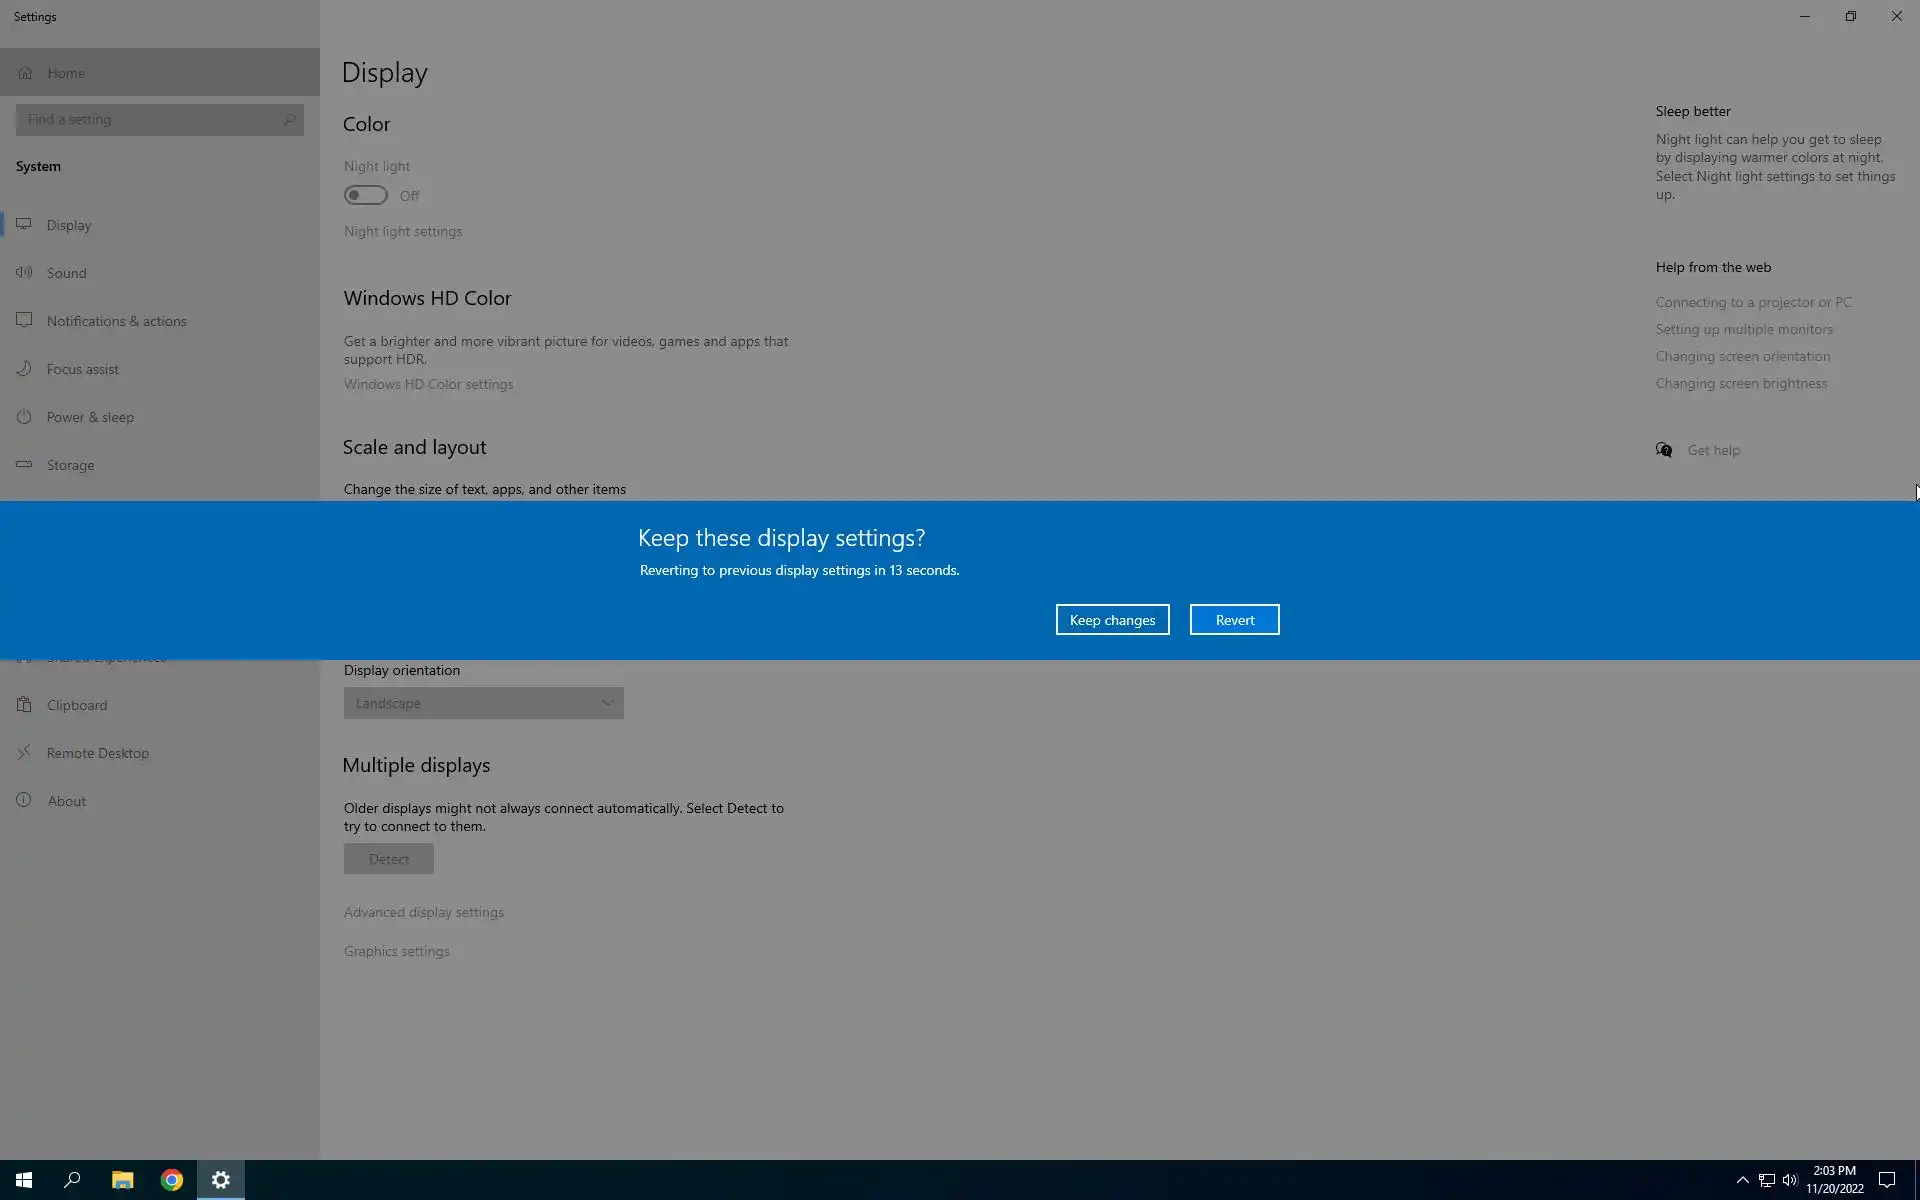This screenshot has width=1920, height=1200.
Task: Click the Home icon in sidebar
Action: click(x=25, y=73)
